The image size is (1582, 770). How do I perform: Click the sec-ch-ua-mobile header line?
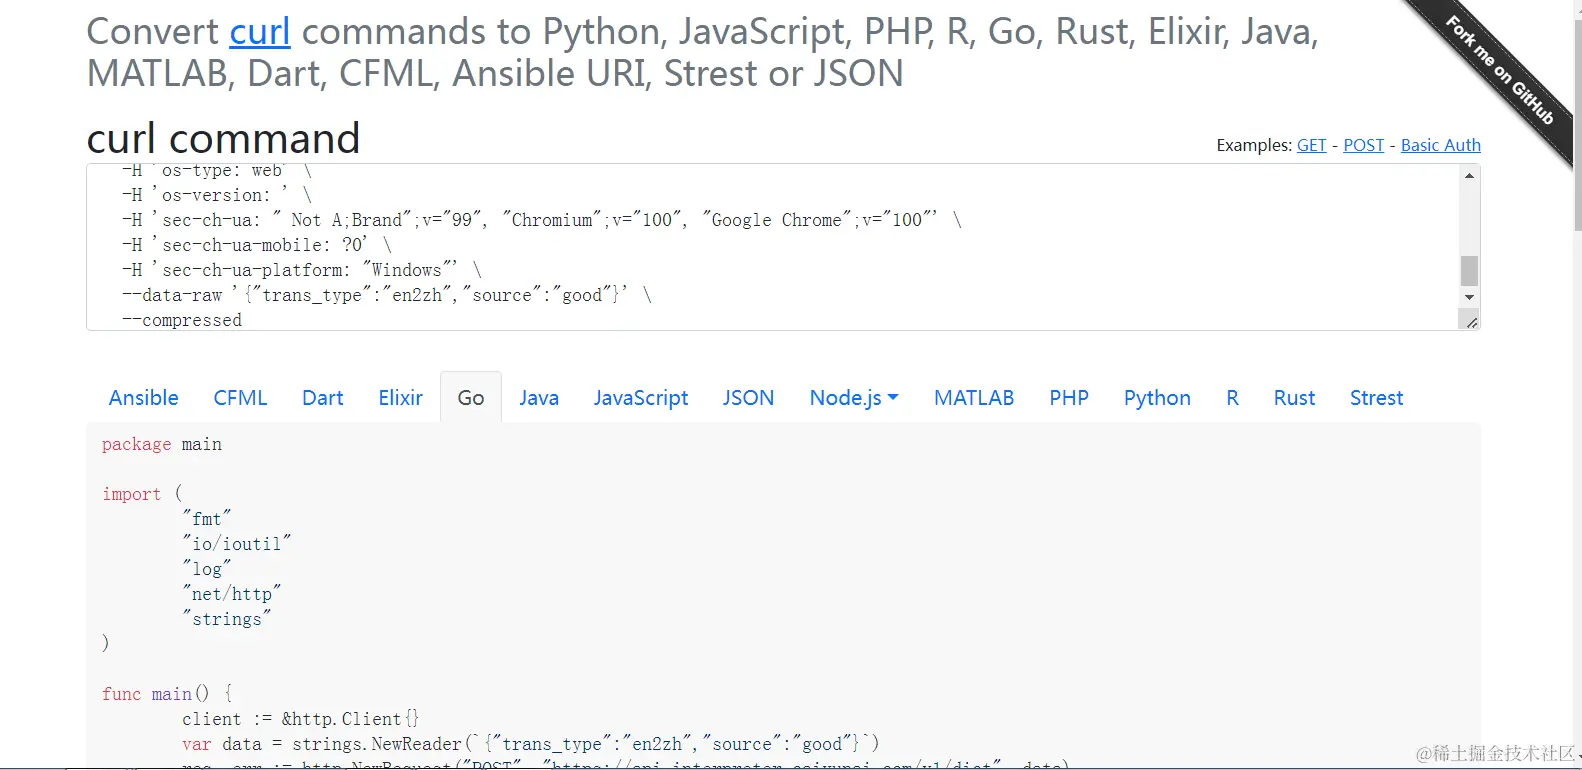pyautogui.click(x=257, y=245)
